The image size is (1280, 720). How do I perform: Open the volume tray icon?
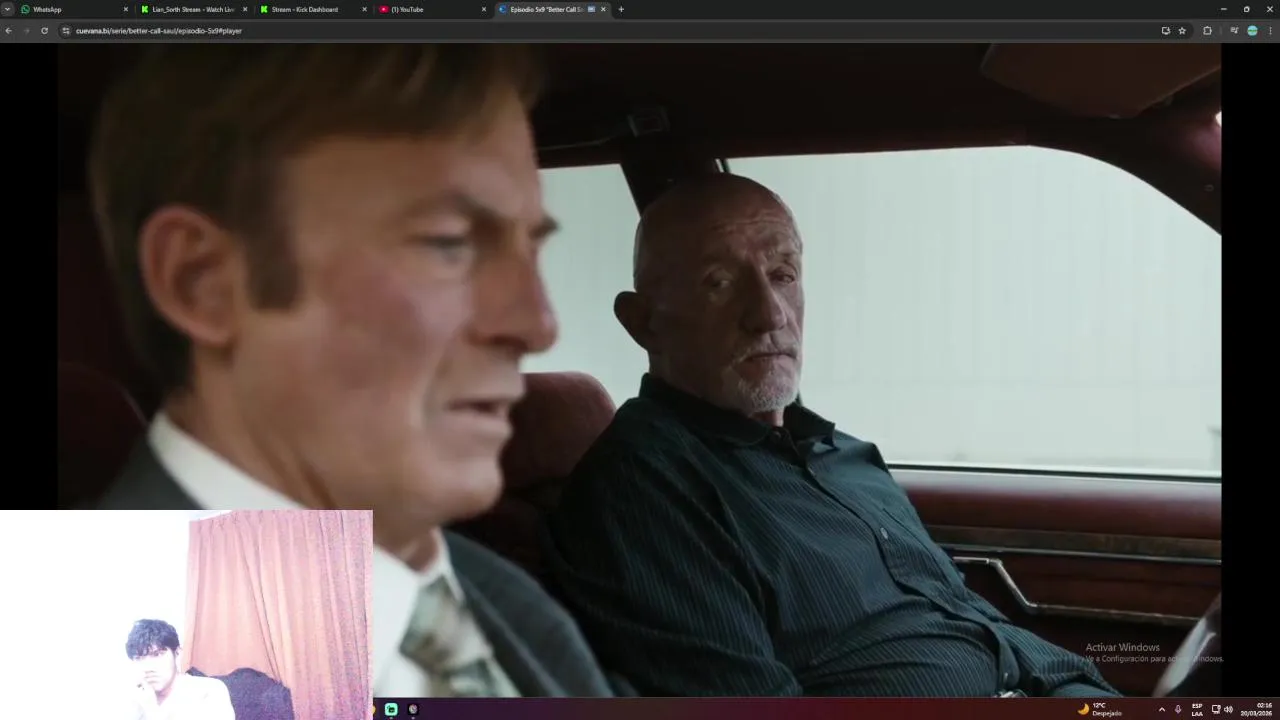point(1228,709)
